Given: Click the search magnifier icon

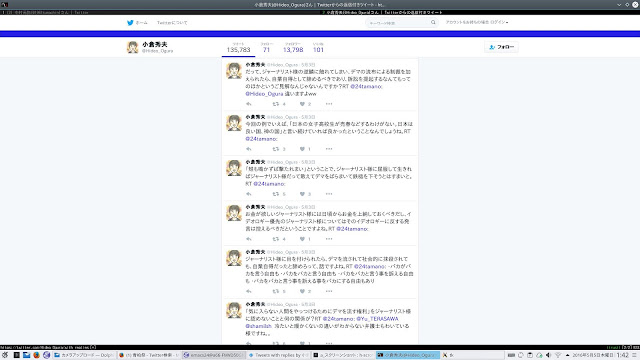Looking at the screenshot, I should [x=433, y=22].
